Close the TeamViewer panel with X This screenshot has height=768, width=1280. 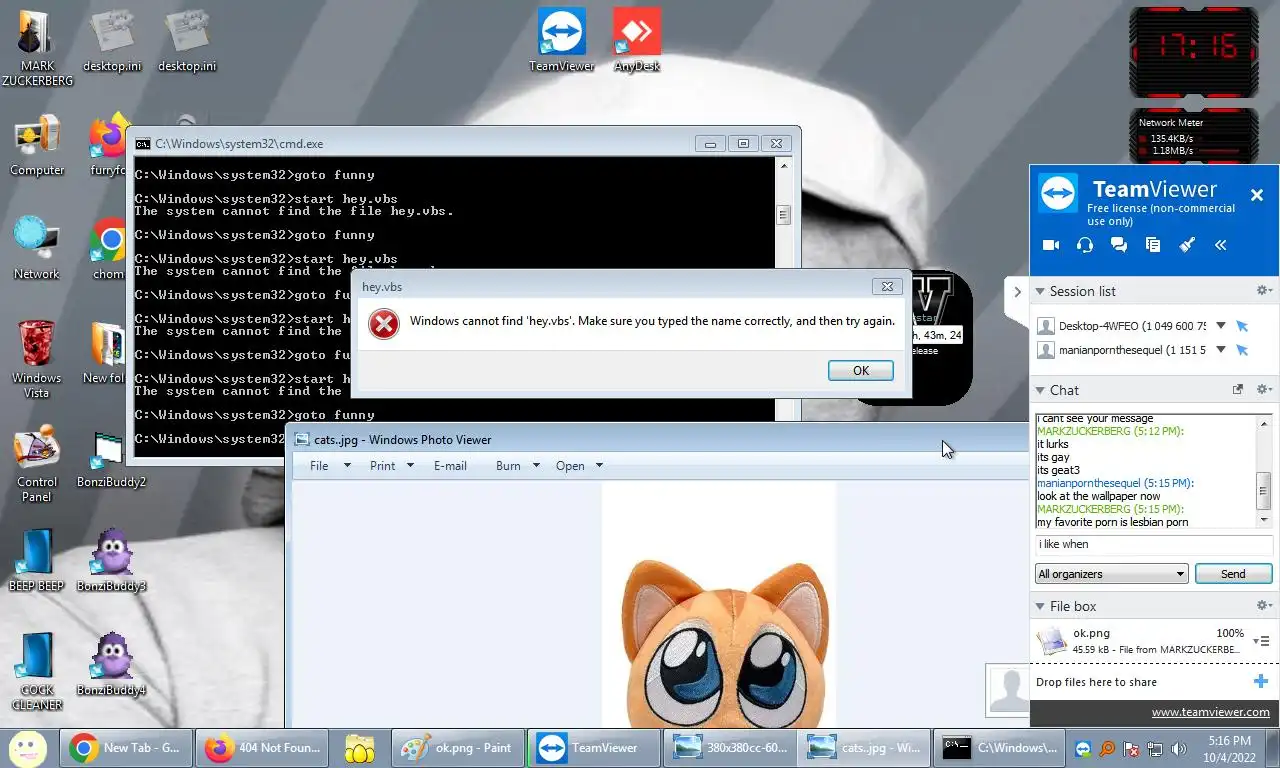[x=1257, y=195]
